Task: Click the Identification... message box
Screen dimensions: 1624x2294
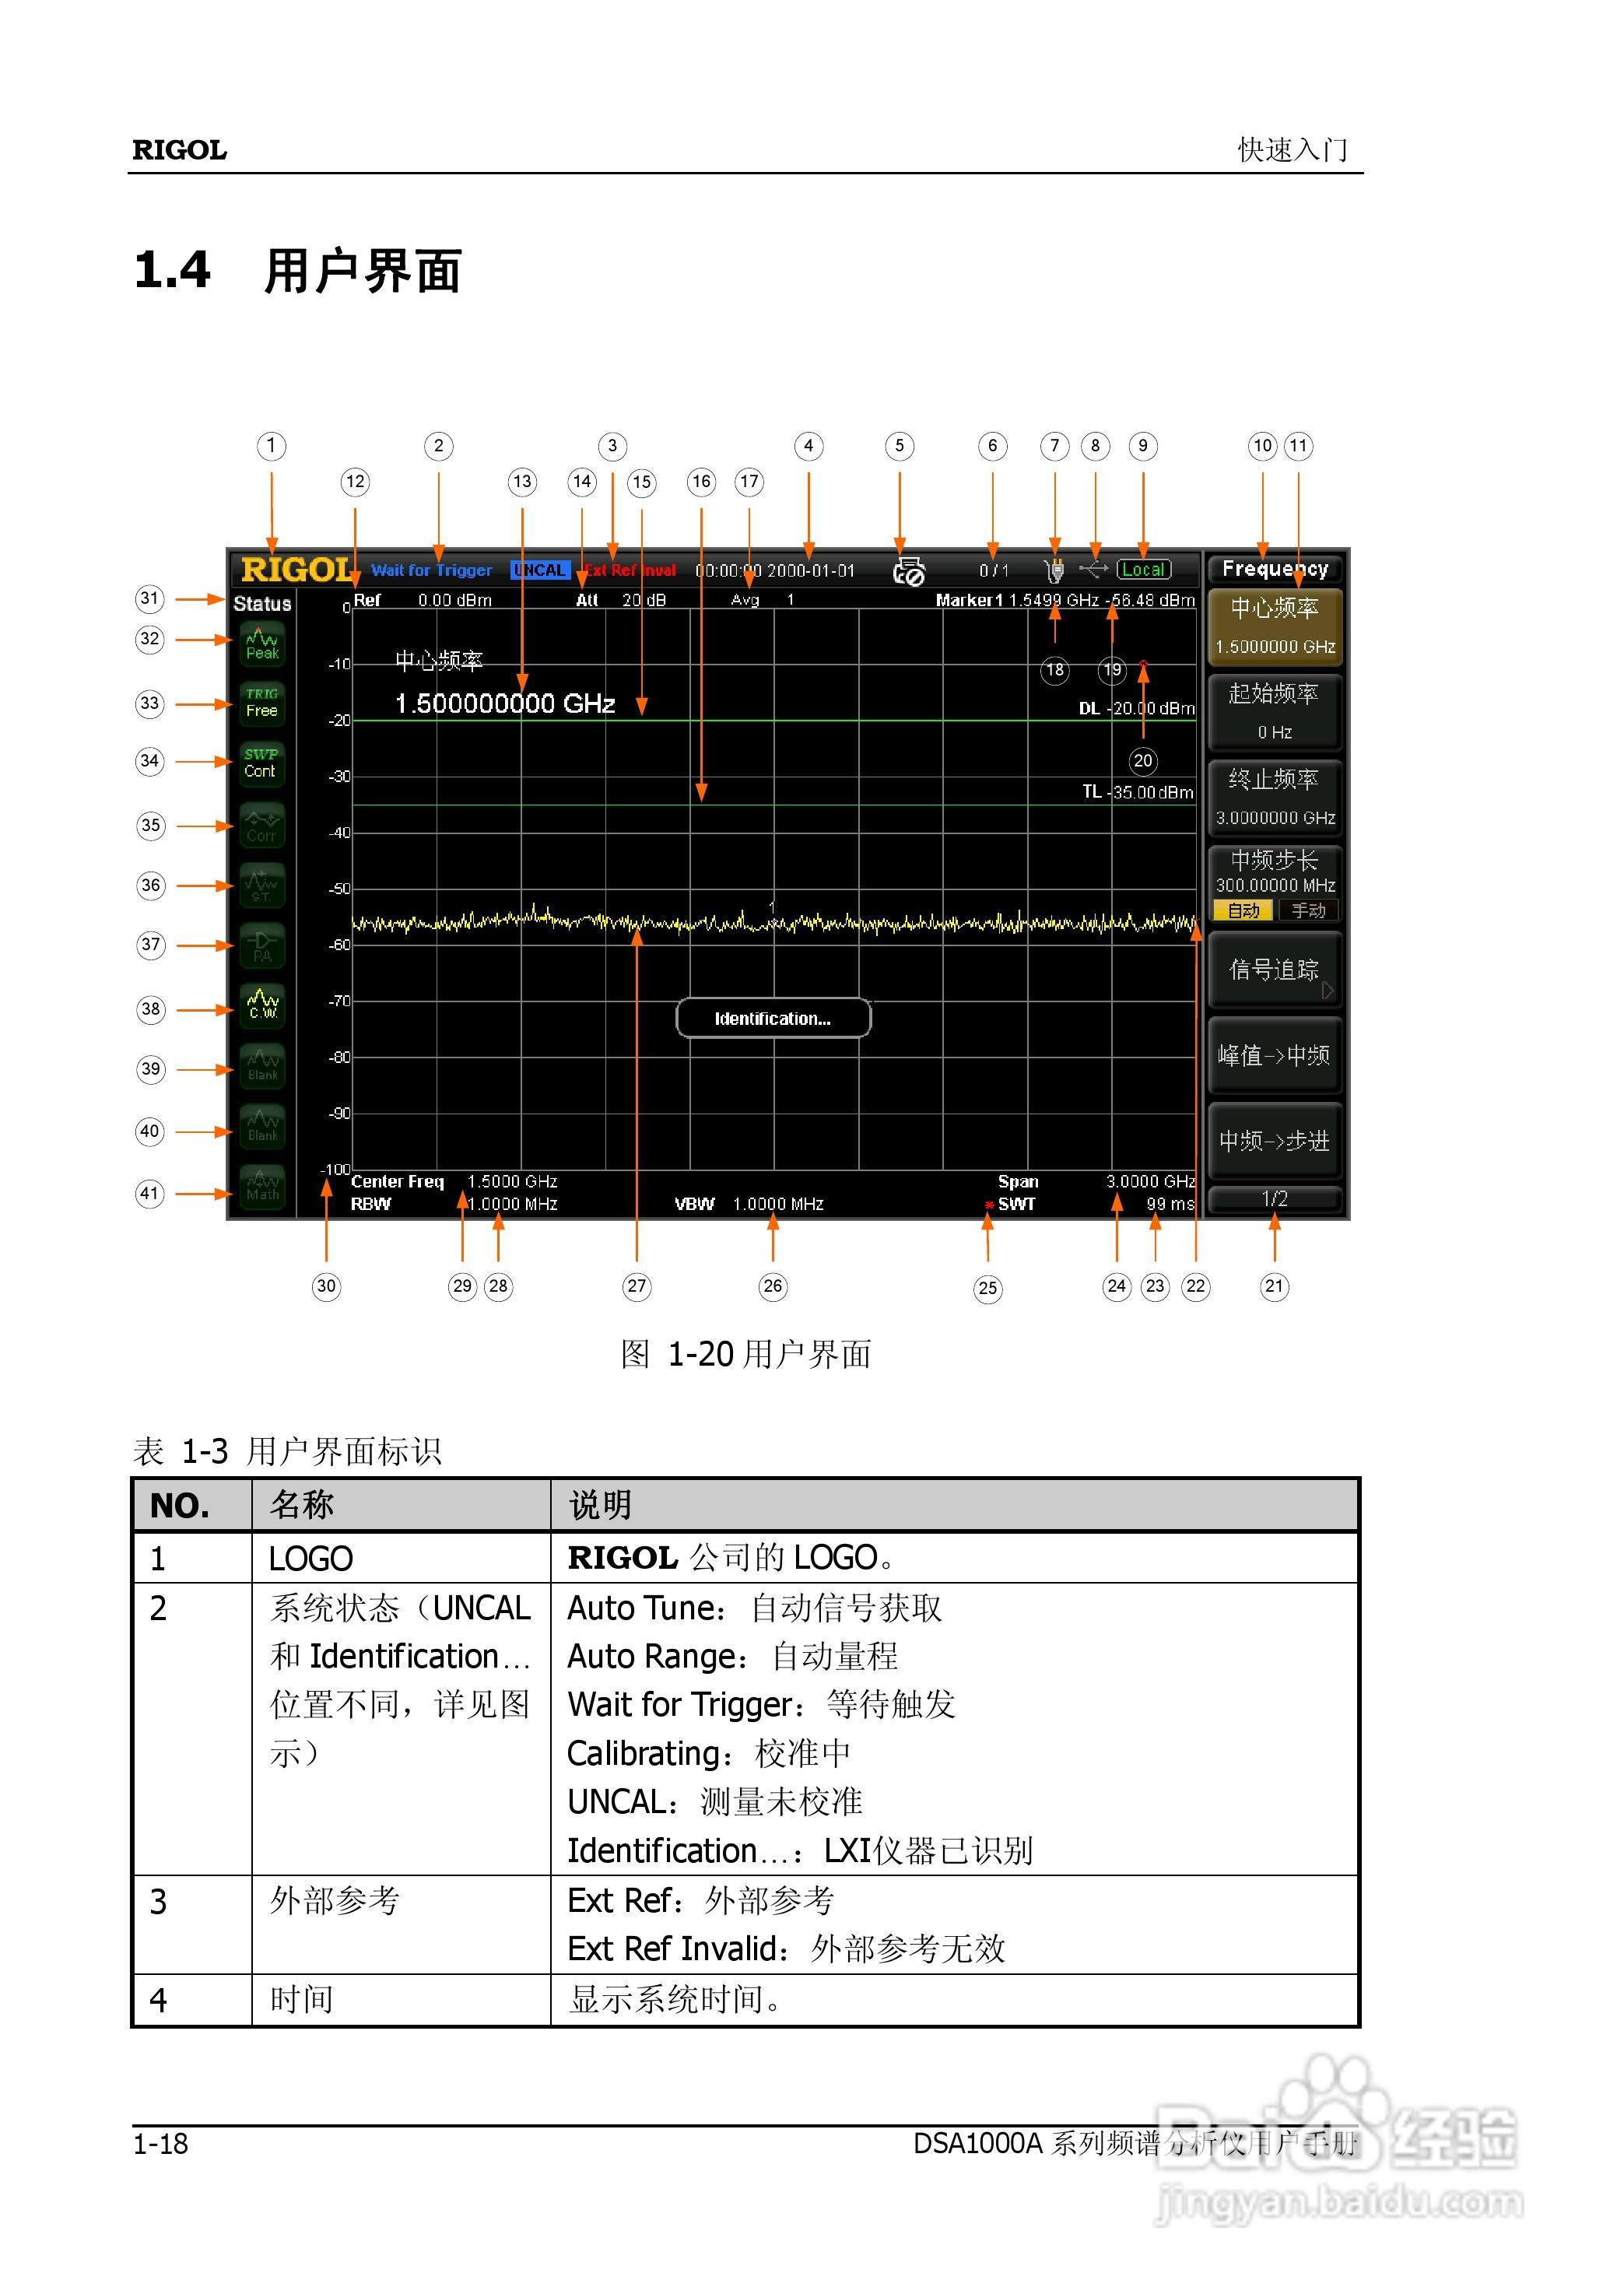Action: pos(773,1017)
